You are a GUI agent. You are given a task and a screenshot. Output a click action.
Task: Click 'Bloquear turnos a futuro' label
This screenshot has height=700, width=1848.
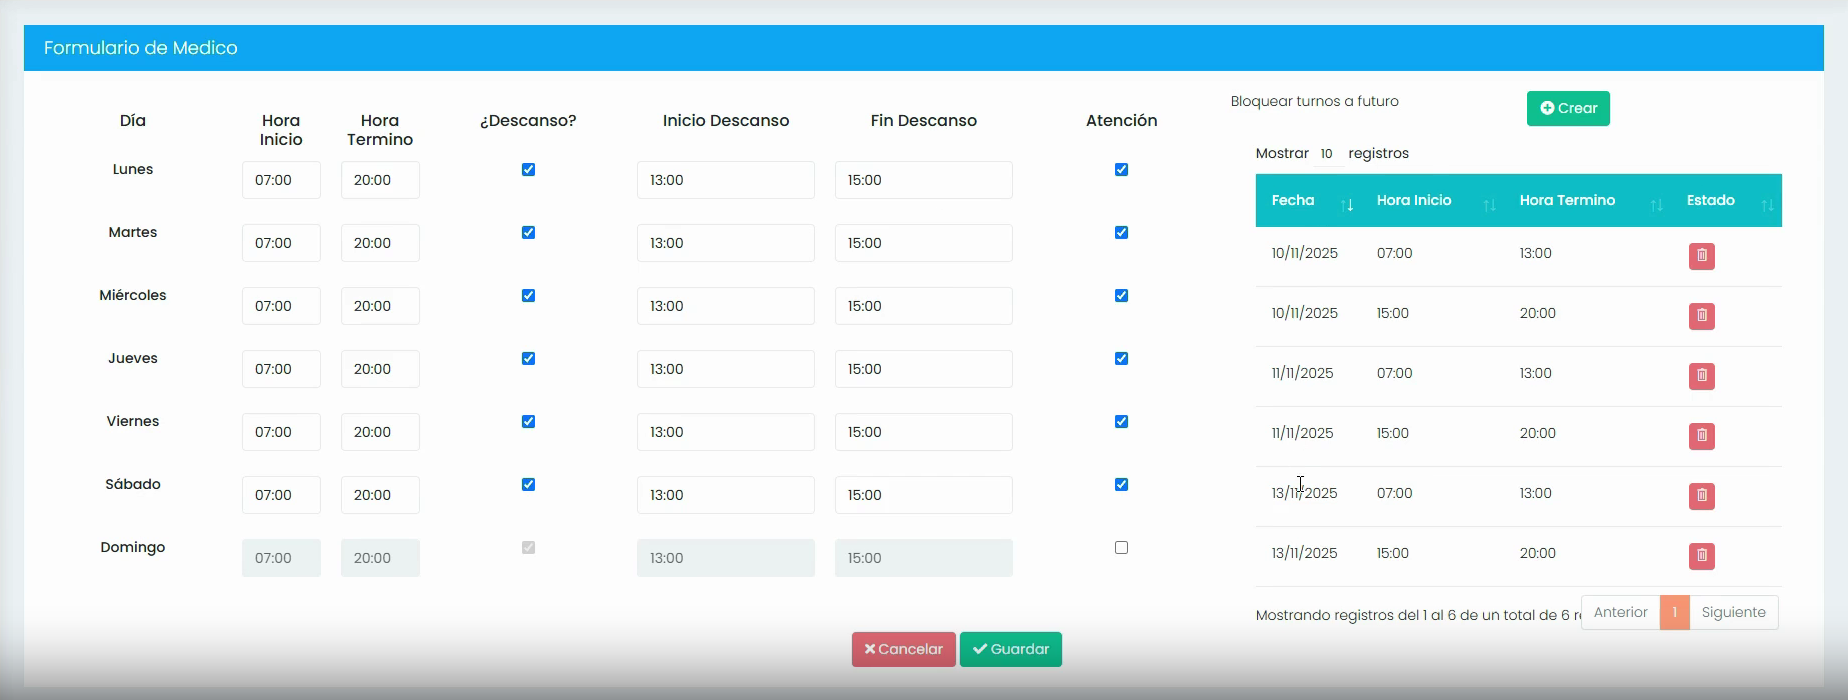1315,101
